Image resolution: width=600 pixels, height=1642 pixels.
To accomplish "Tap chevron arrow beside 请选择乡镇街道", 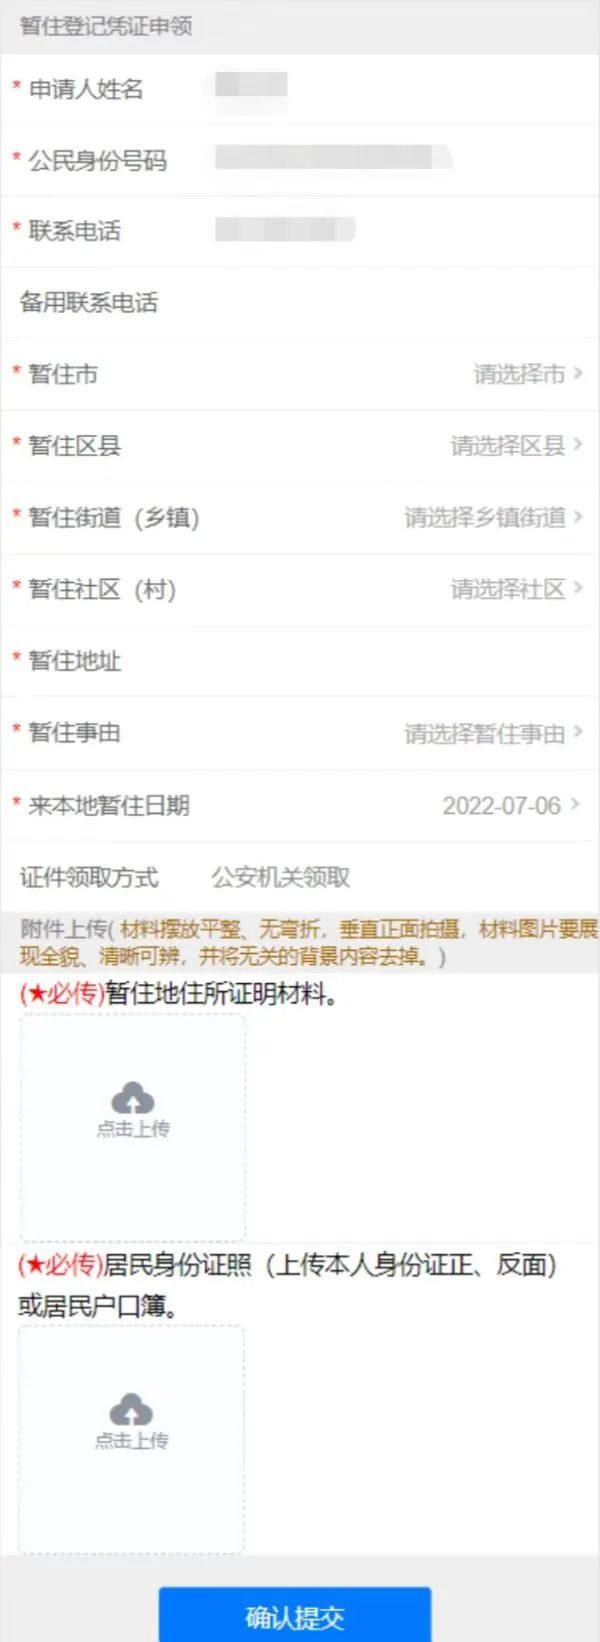I will pos(578,517).
